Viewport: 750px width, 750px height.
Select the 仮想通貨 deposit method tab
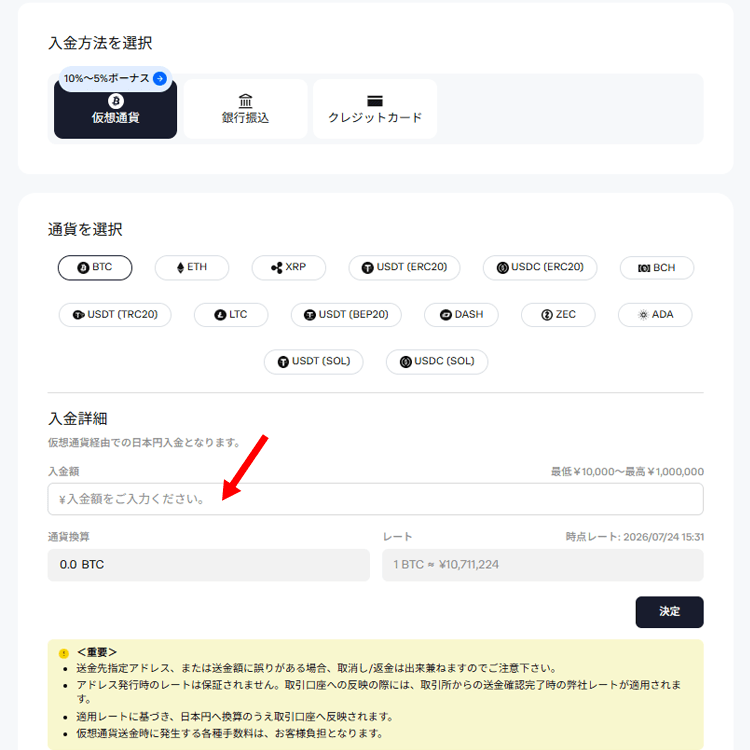(115, 110)
